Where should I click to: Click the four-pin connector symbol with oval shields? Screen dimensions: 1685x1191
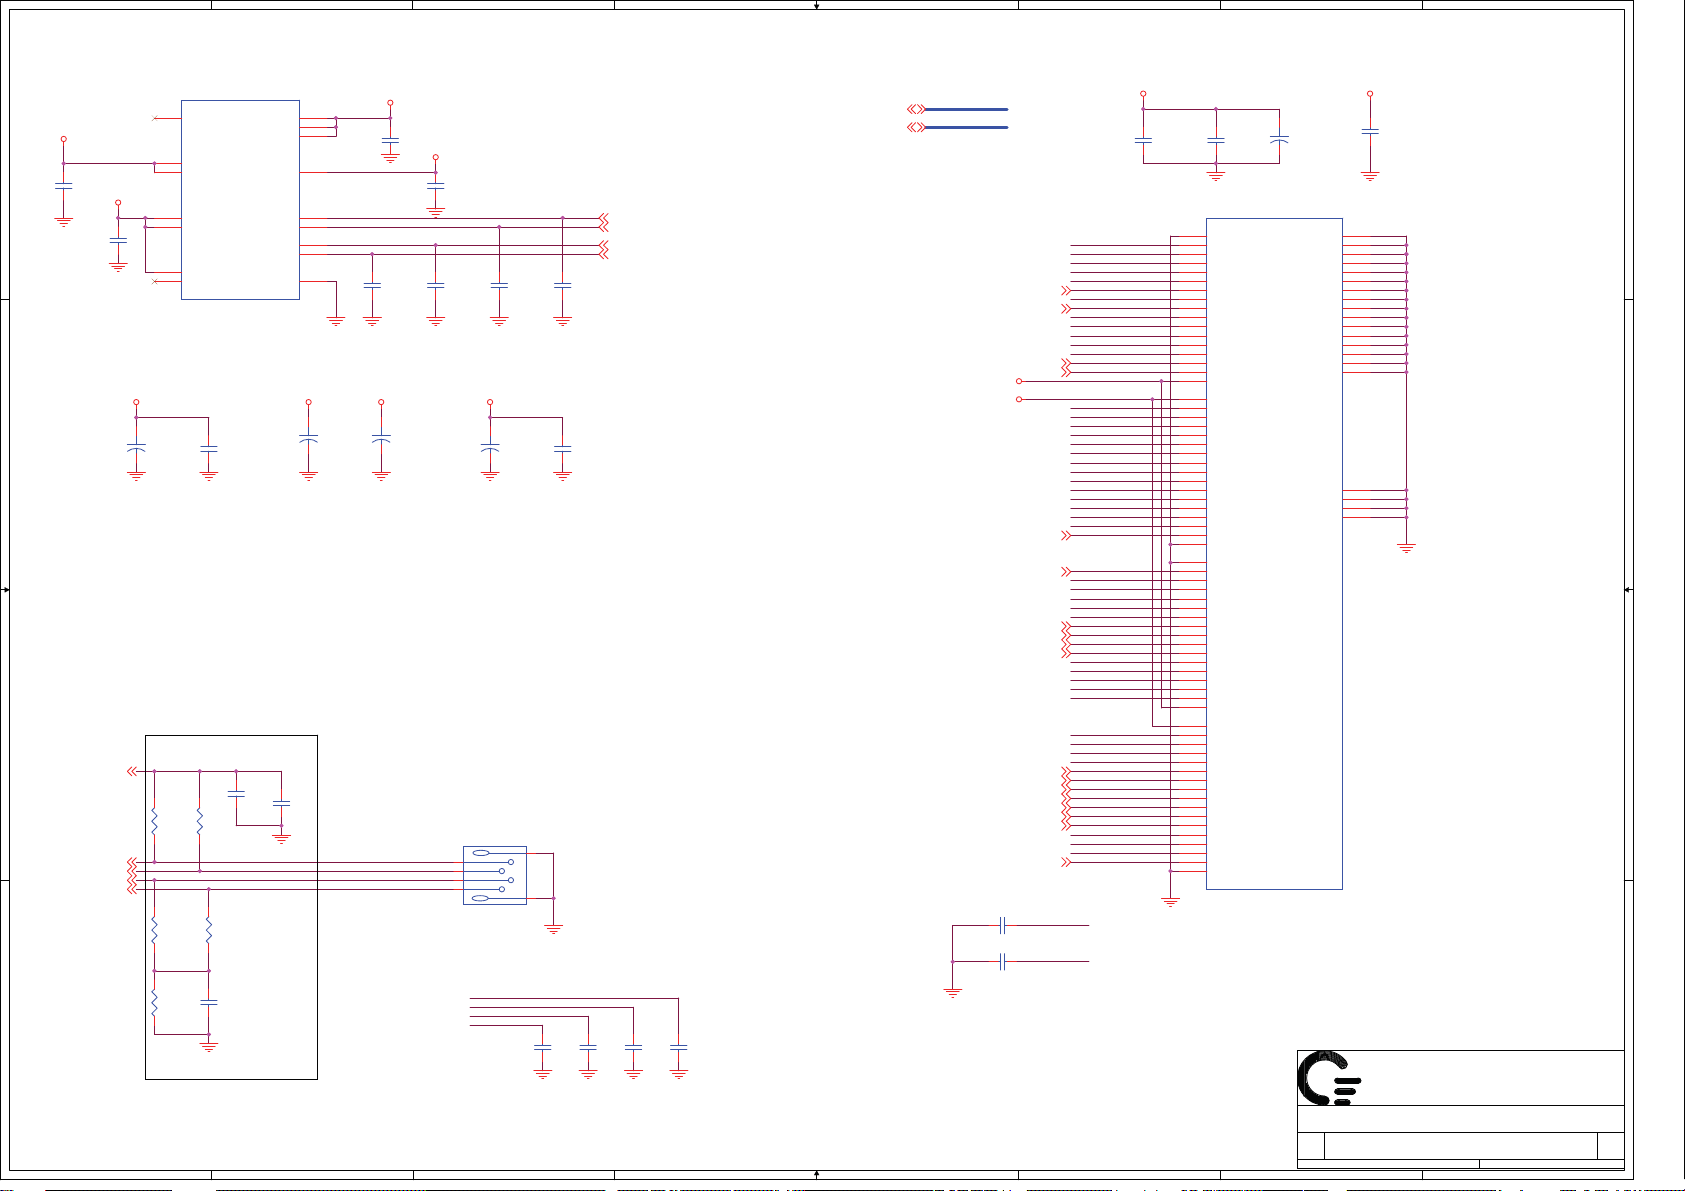click(495, 875)
